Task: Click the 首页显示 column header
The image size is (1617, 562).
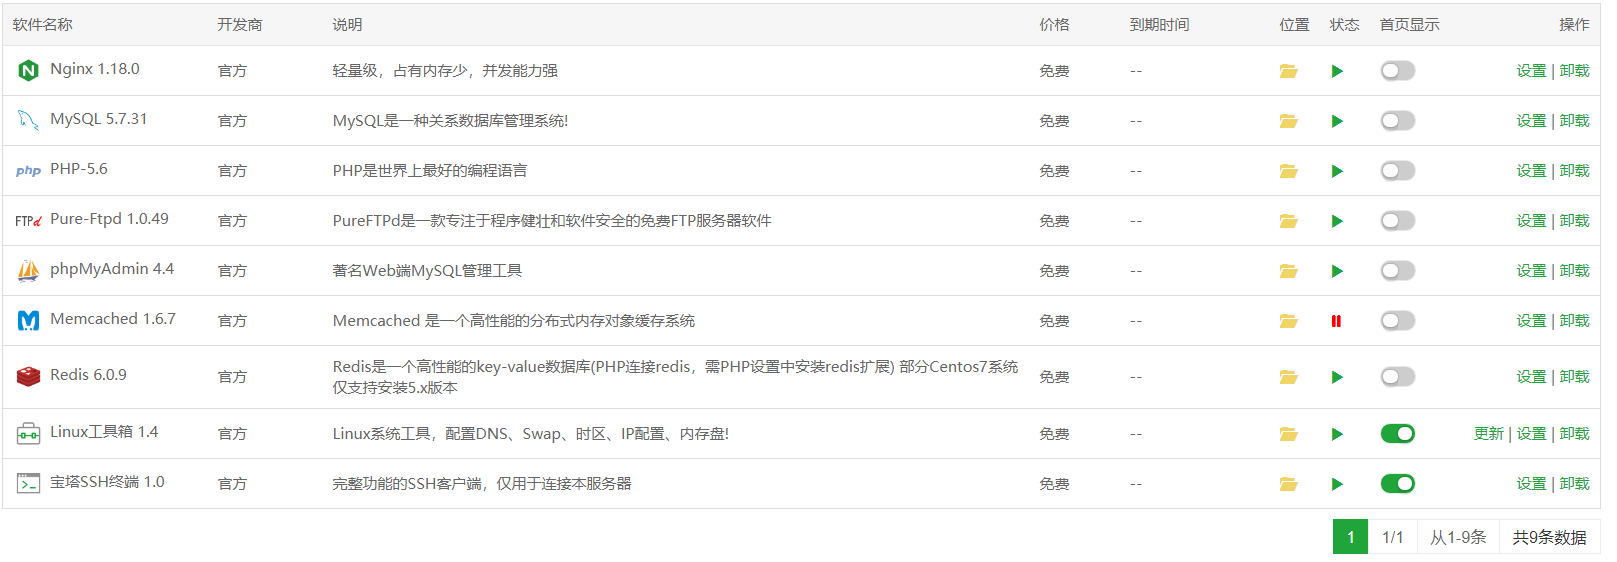Action: point(1410,25)
